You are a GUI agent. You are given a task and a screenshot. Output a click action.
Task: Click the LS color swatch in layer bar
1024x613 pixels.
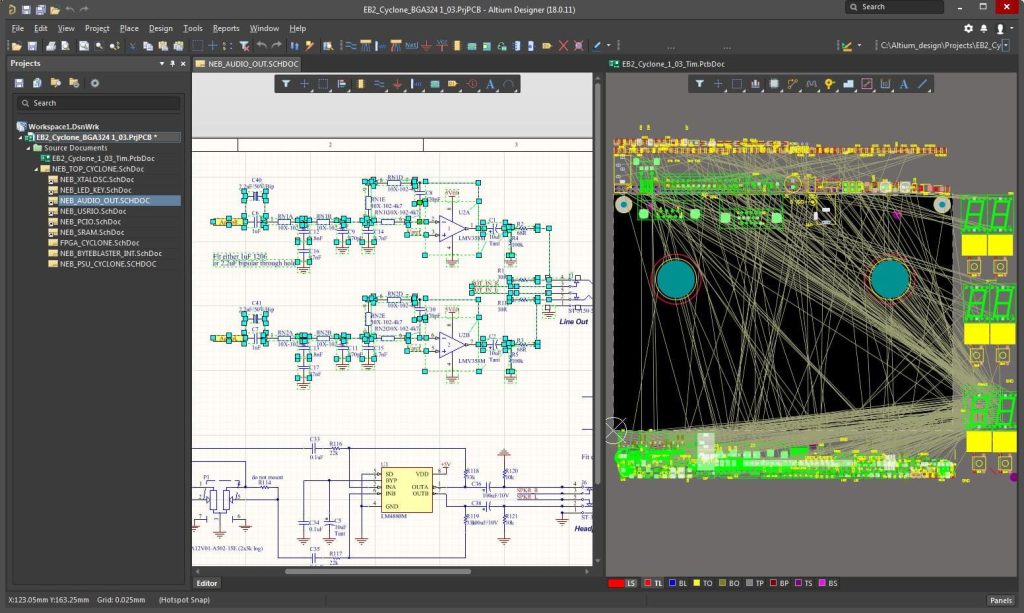click(x=616, y=583)
